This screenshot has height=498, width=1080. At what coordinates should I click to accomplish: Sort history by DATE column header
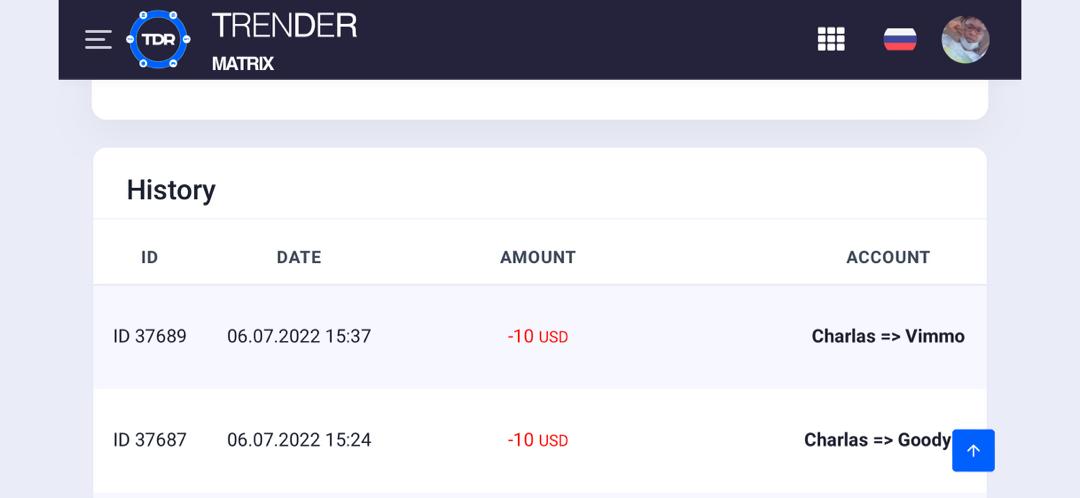[x=299, y=258]
